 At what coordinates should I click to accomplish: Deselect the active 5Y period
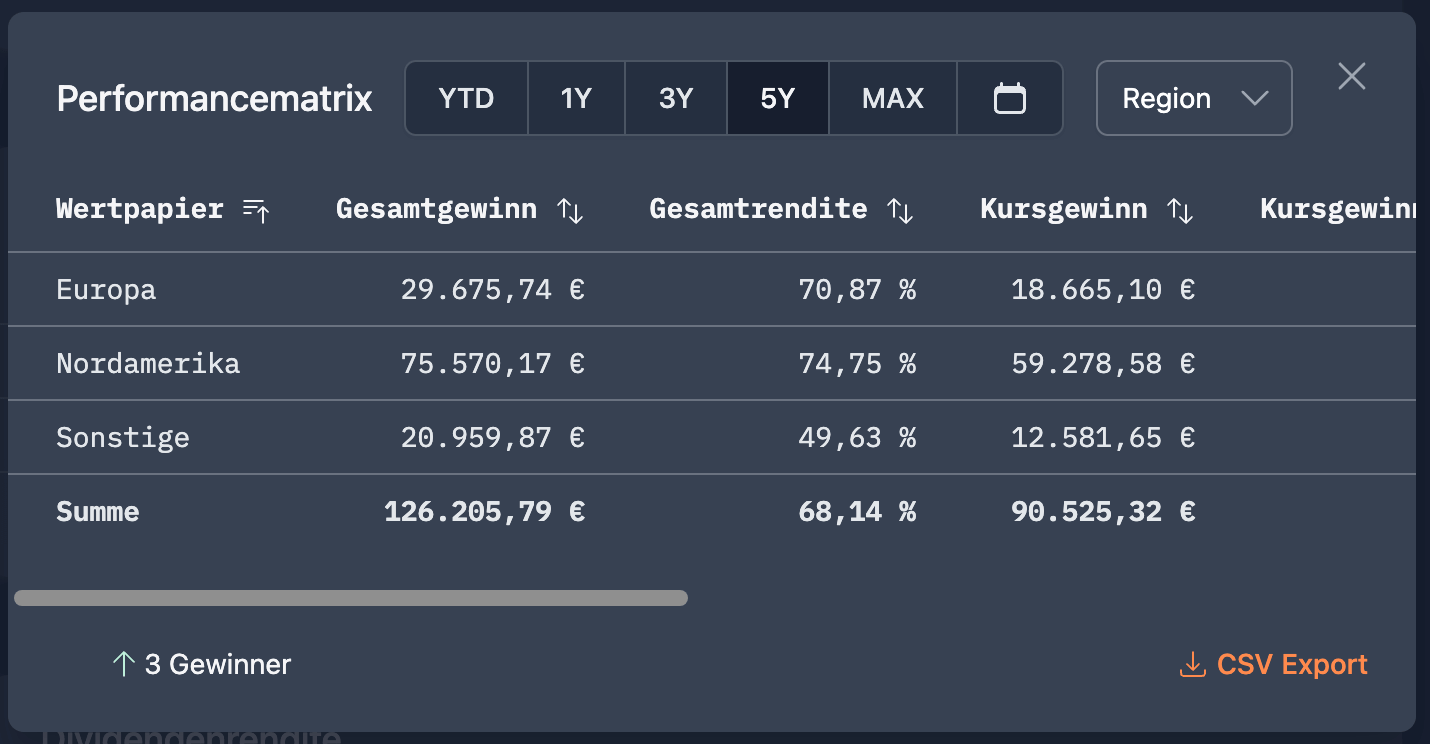coord(777,97)
